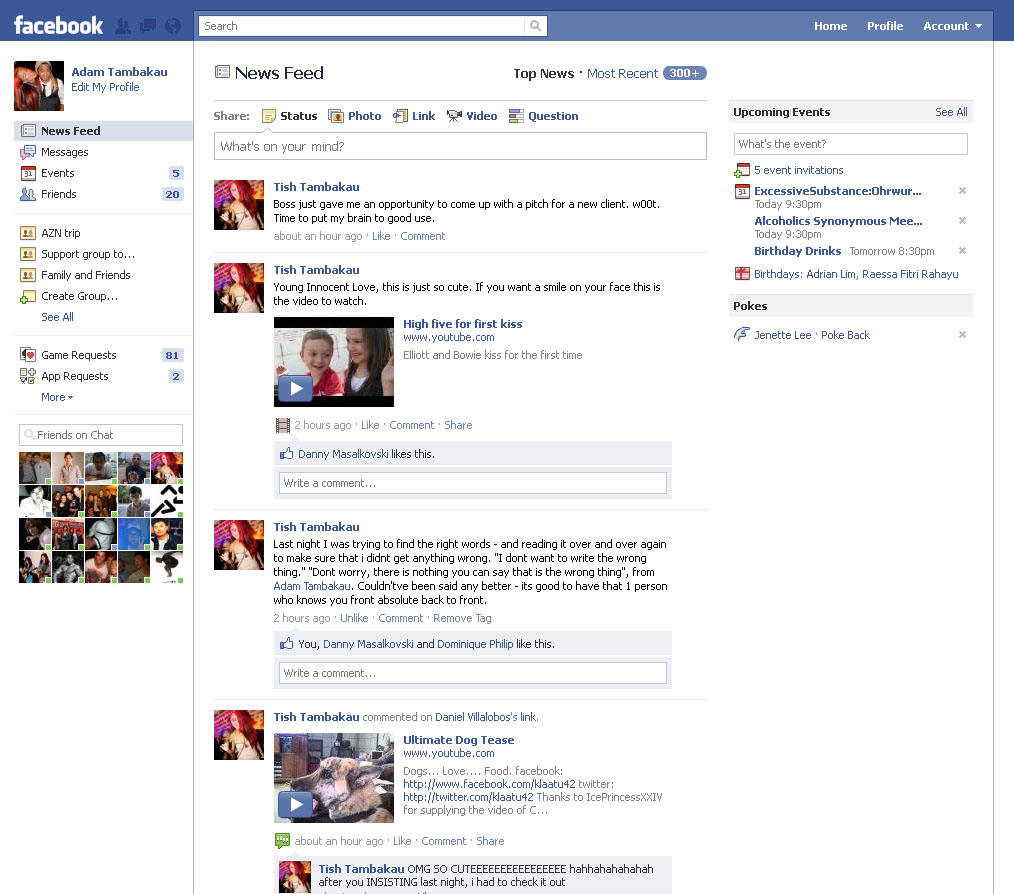Click the Friends on Chat search field
Screen dimensions: 1014x894
pyautogui.click(x=101, y=435)
